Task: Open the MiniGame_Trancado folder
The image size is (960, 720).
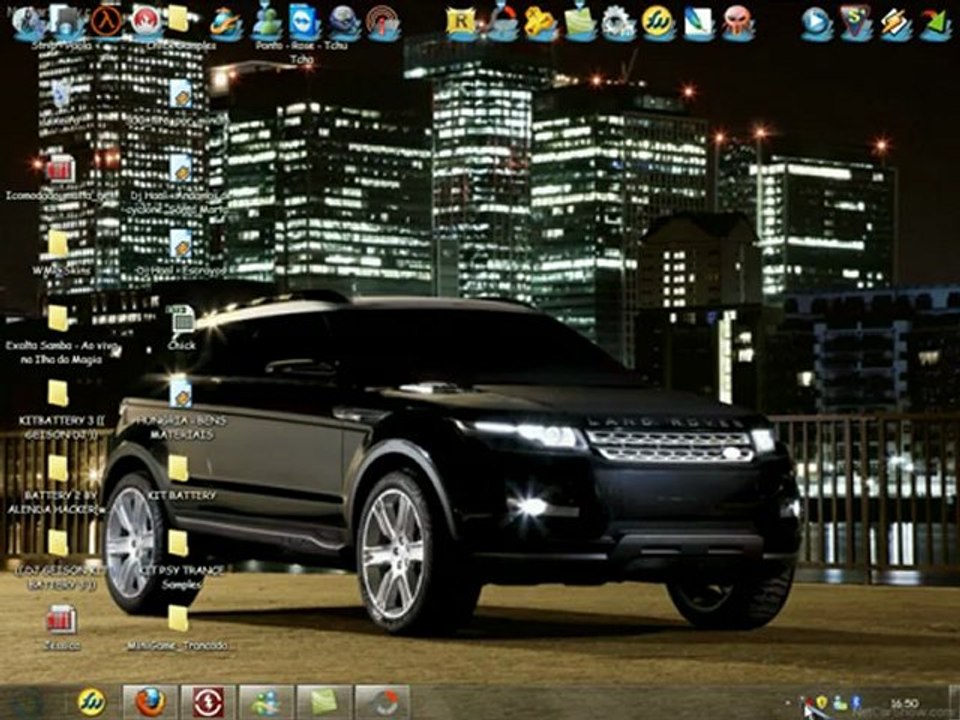Action: coord(178,628)
